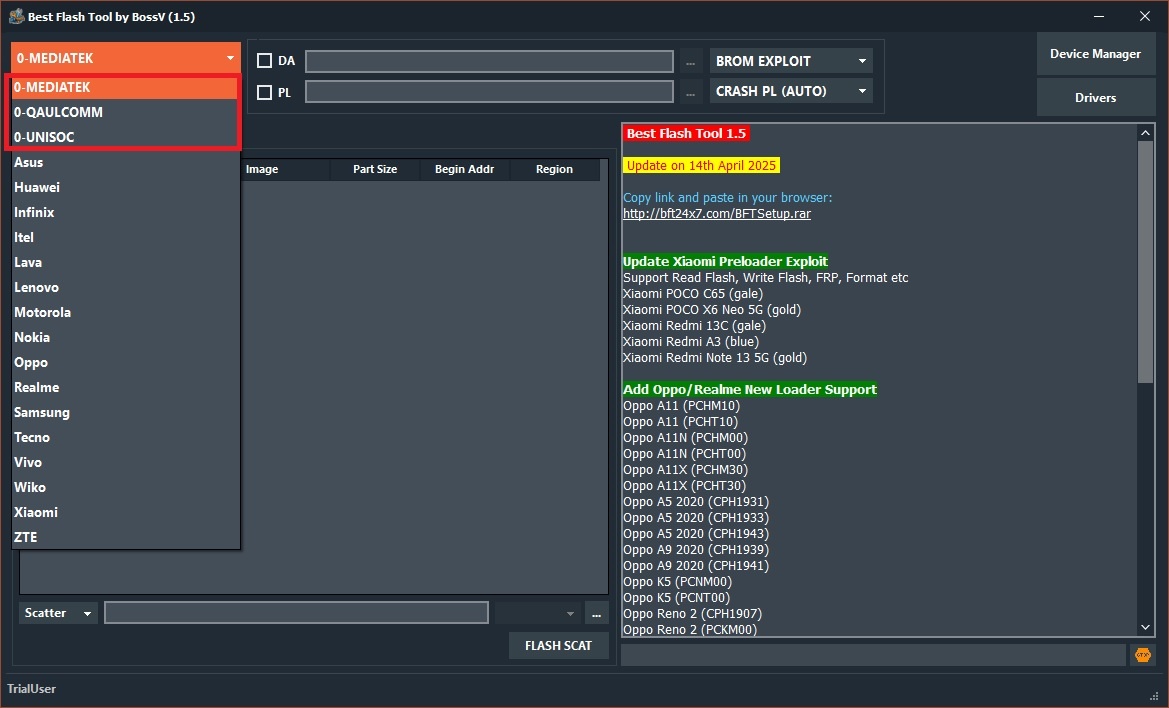Choose Xiaomi in the brand list
Image resolution: width=1169 pixels, height=708 pixels.
pyautogui.click(x=125, y=512)
